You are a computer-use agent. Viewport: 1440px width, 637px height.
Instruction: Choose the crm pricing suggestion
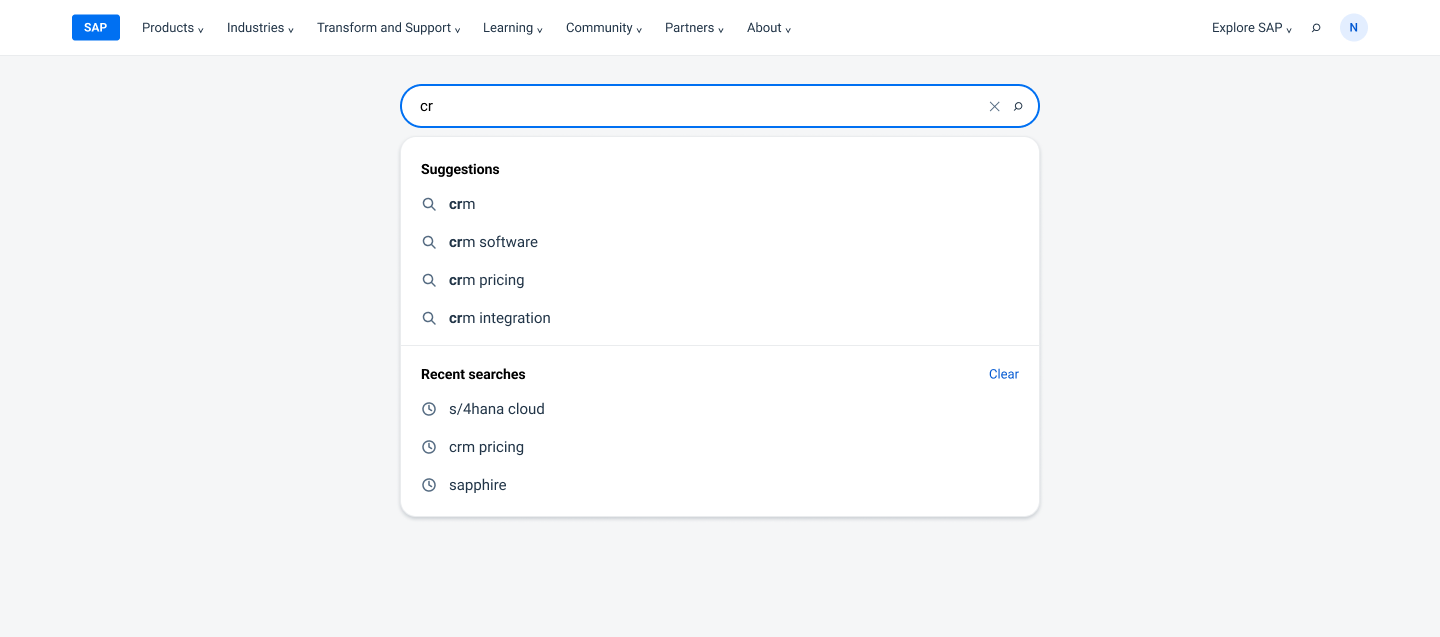720,280
